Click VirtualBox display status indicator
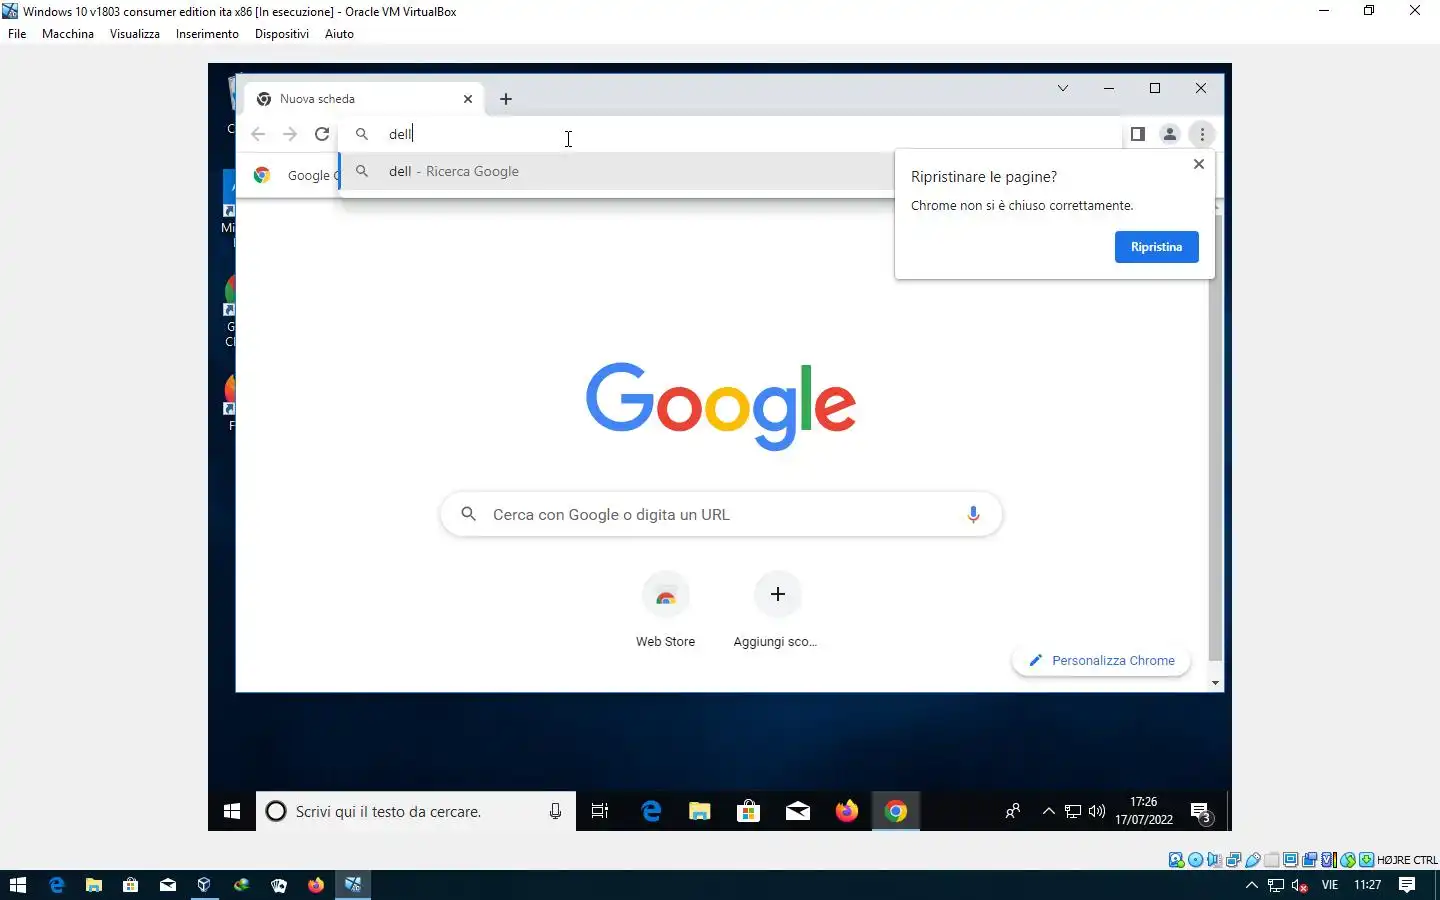Viewport: 1440px width, 900px height. 1290,860
